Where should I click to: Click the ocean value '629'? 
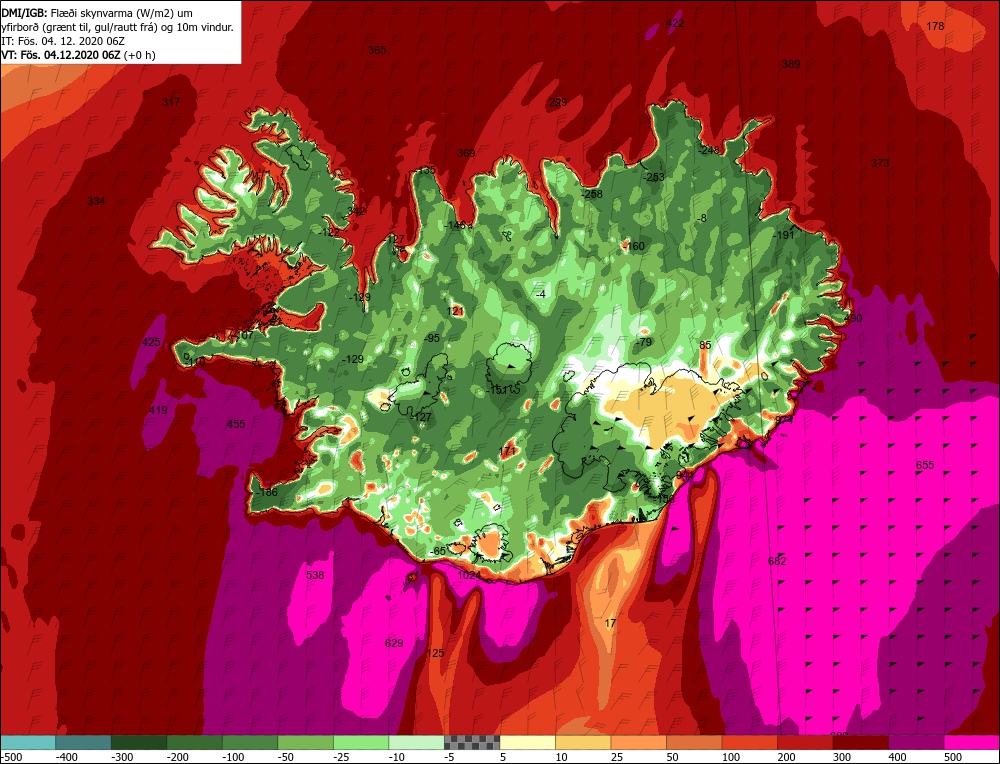(x=394, y=643)
